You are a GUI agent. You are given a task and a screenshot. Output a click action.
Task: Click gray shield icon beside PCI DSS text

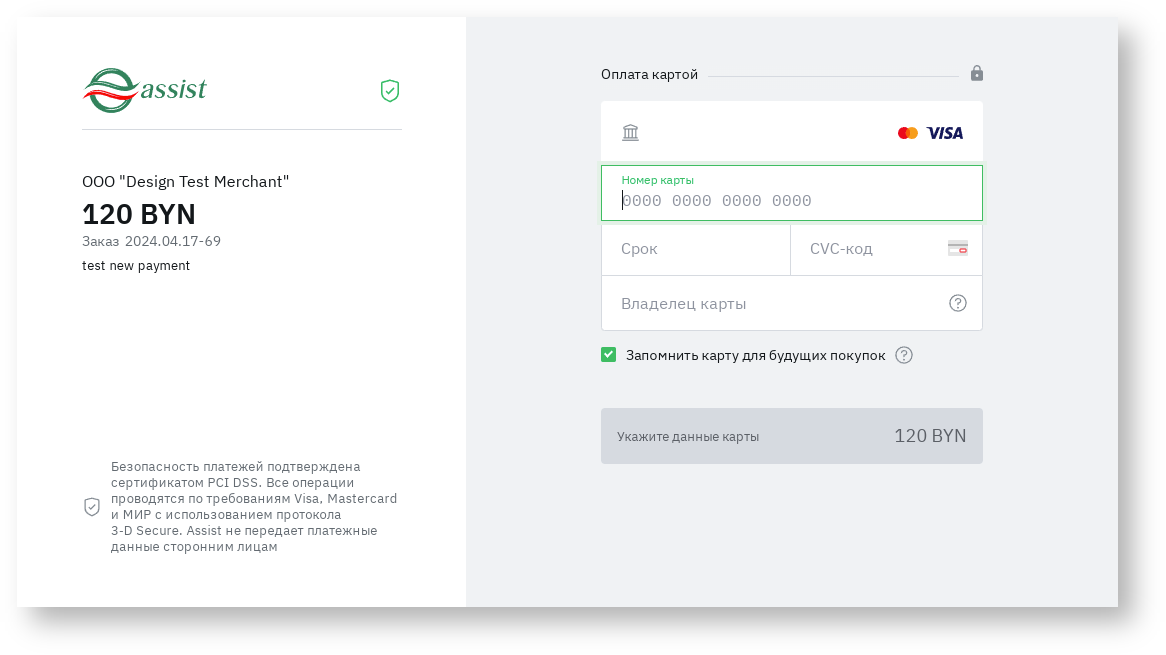tap(92, 507)
